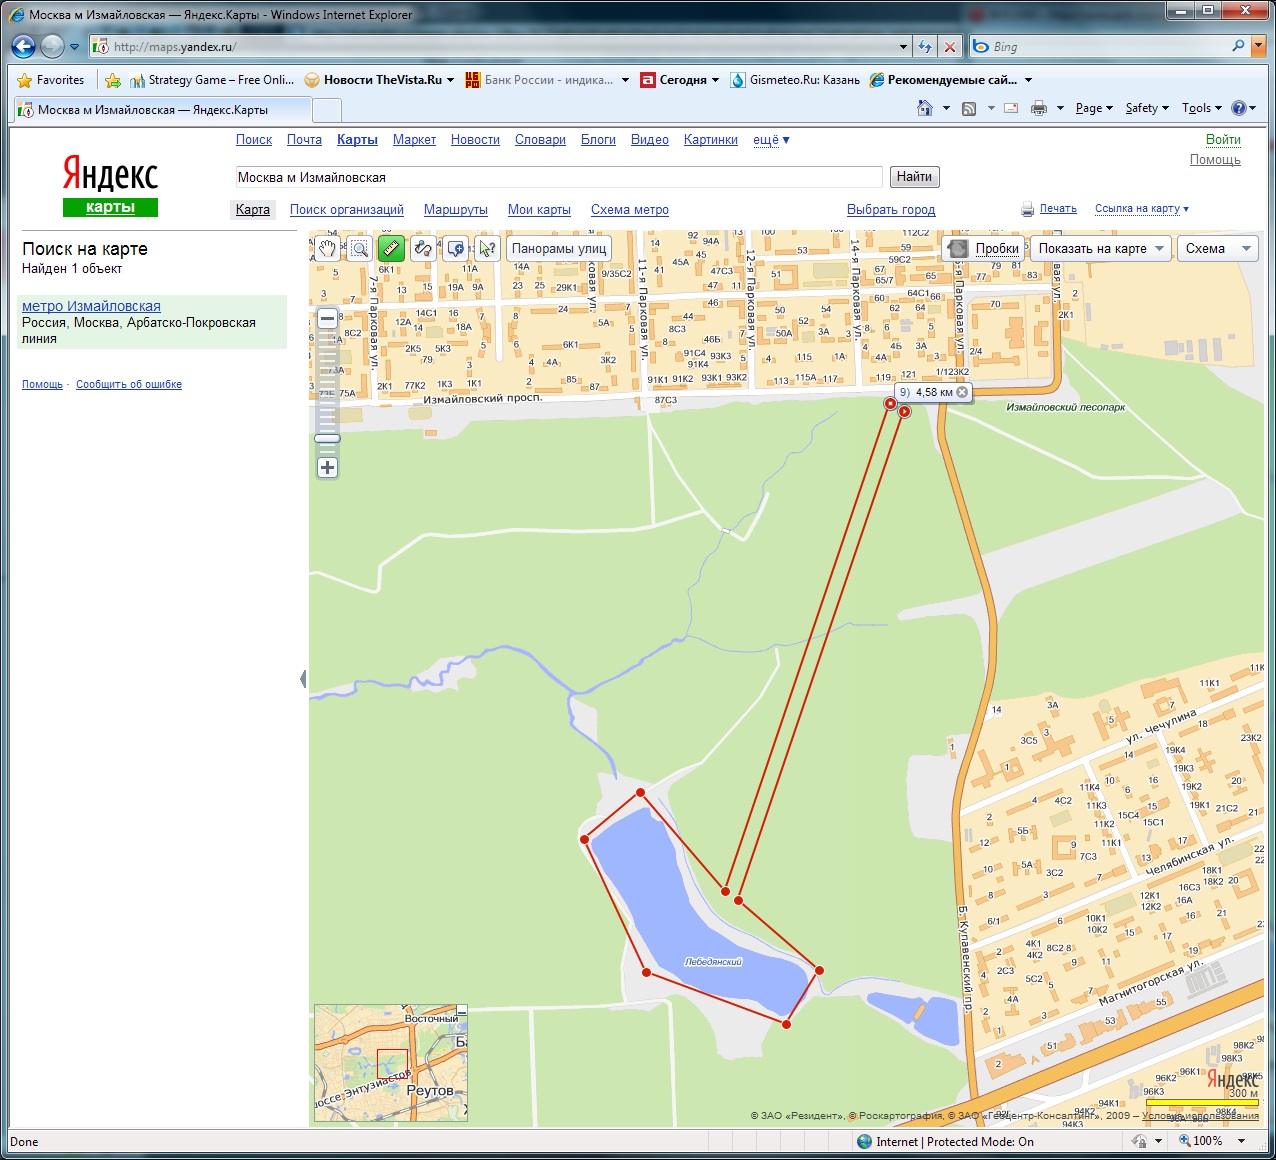The image size is (1276, 1160).
Task: Expand the Ссылка на карту dropdown
Action: point(1142,209)
